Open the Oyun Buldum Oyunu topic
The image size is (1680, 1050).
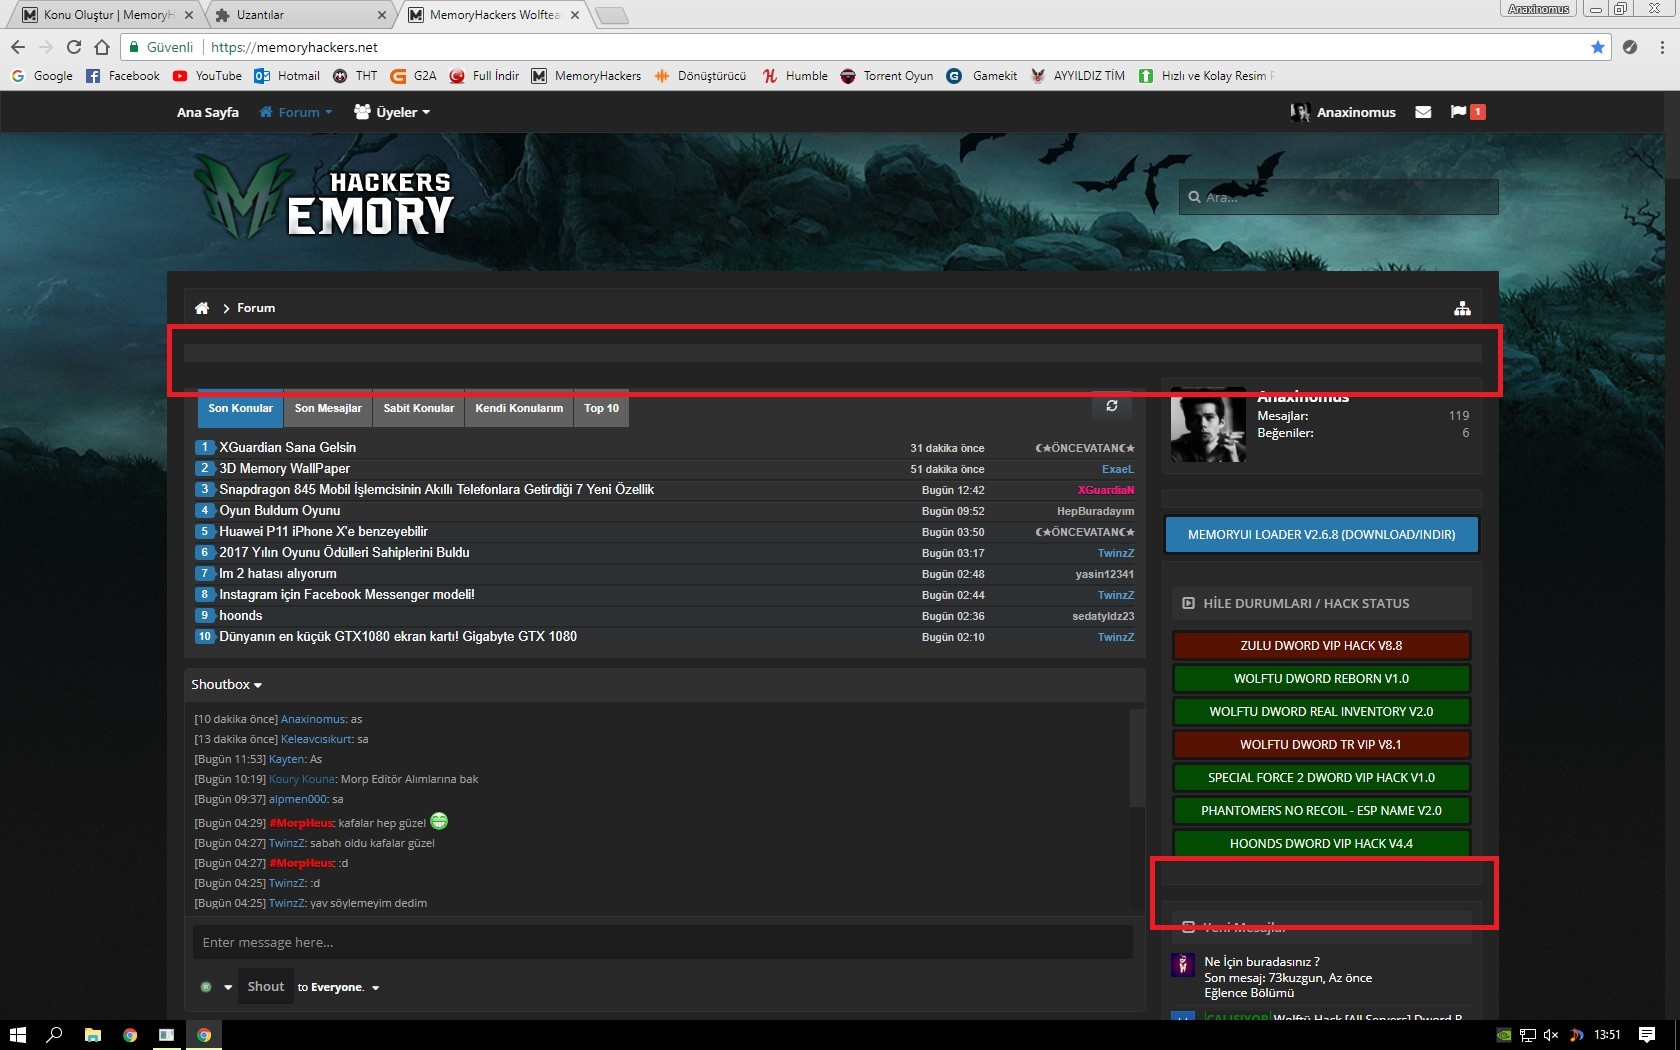click(280, 511)
